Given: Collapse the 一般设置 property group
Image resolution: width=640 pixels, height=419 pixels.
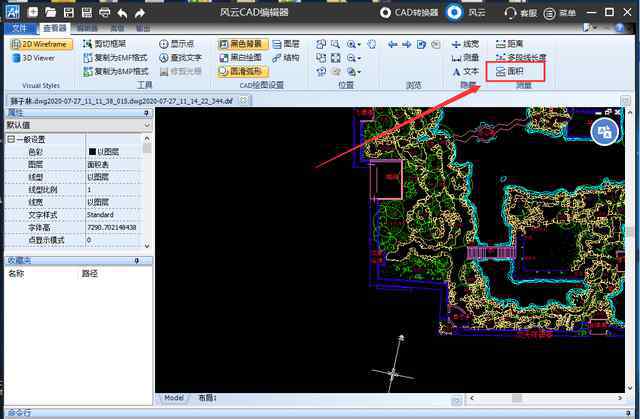Looking at the screenshot, I should click(11, 139).
